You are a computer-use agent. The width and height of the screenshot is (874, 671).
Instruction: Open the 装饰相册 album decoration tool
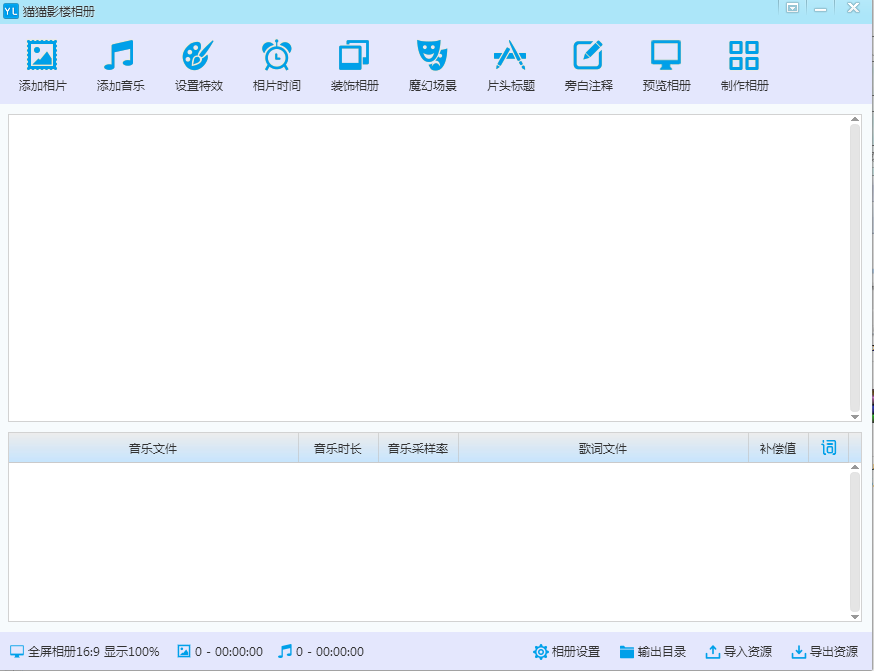click(353, 65)
